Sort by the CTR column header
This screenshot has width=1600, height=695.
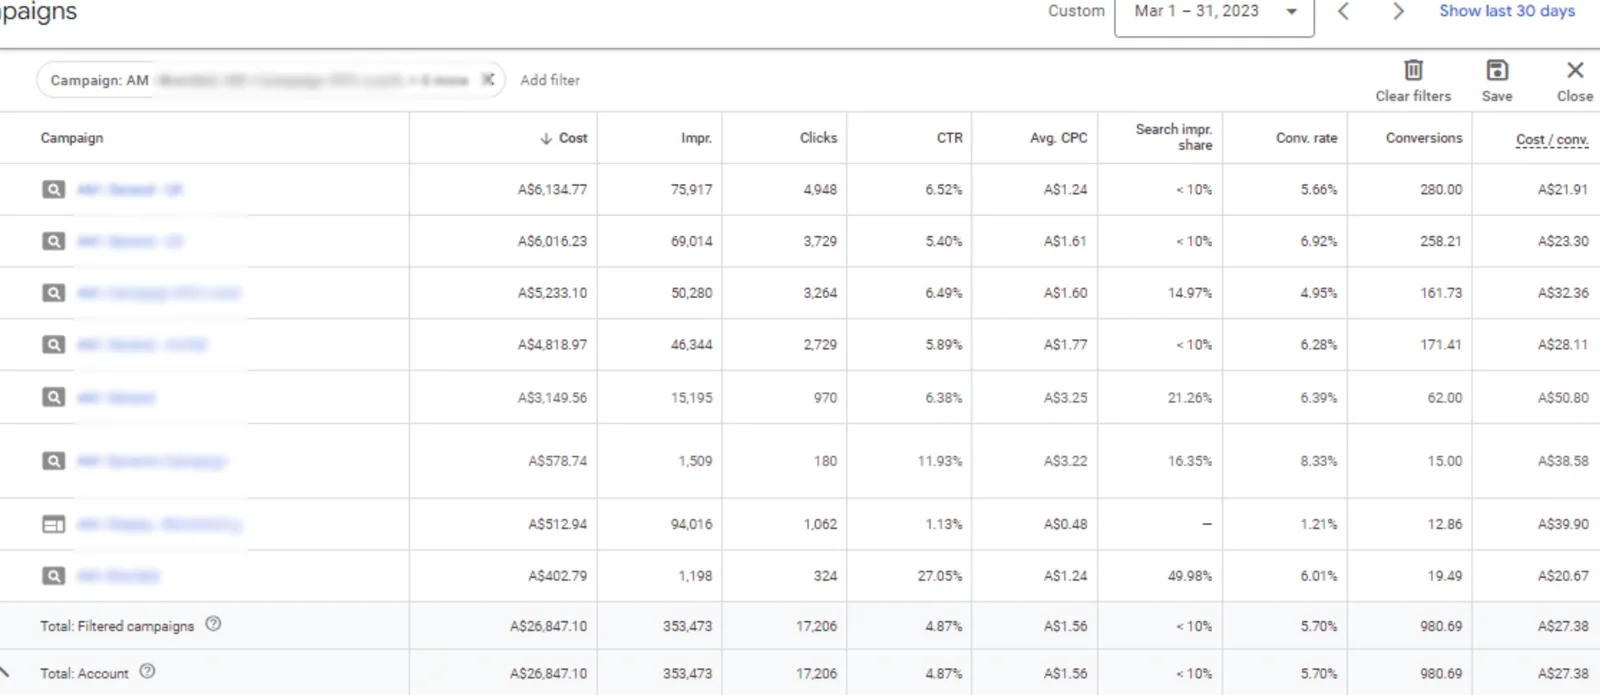click(949, 138)
